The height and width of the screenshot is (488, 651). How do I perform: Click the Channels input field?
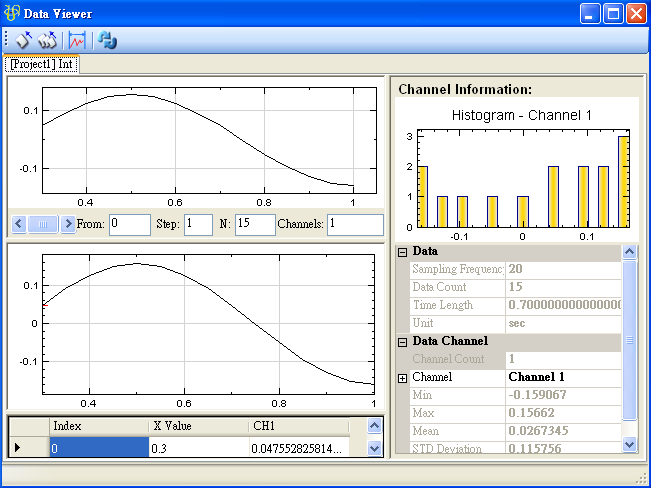[355, 225]
